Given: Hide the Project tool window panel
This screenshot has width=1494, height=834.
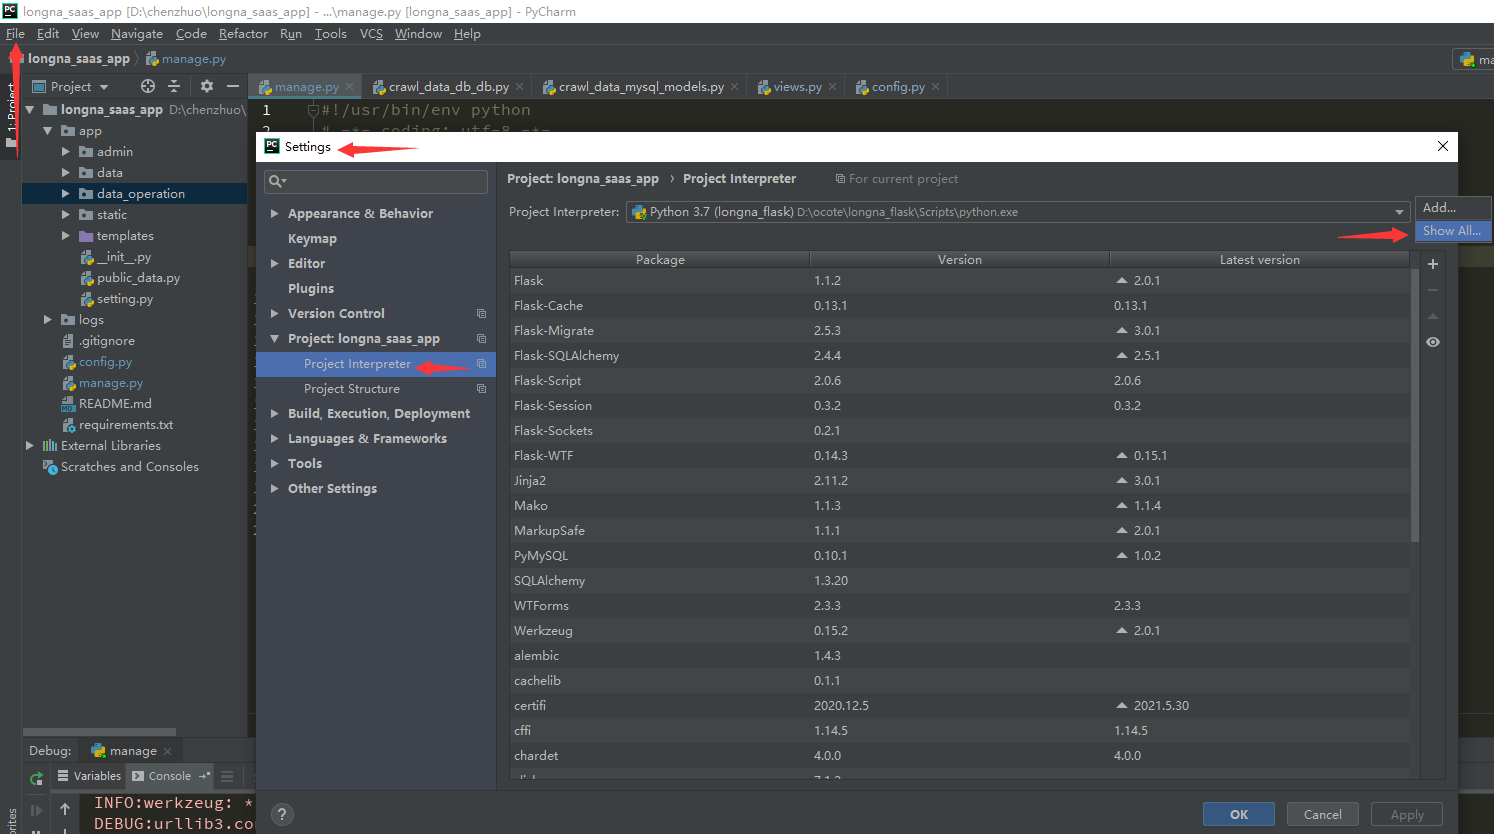Looking at the screenshot, I should pyautogui.click(x=233, y=87).
